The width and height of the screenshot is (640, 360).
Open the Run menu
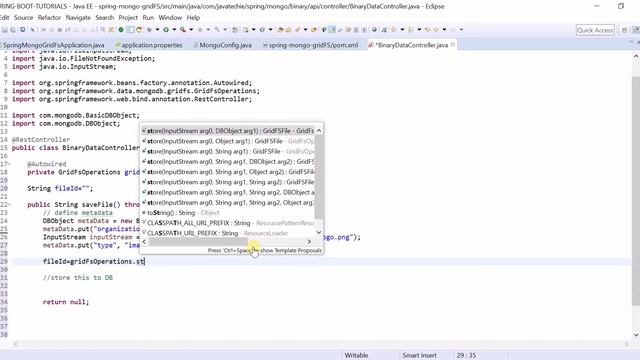148,18
